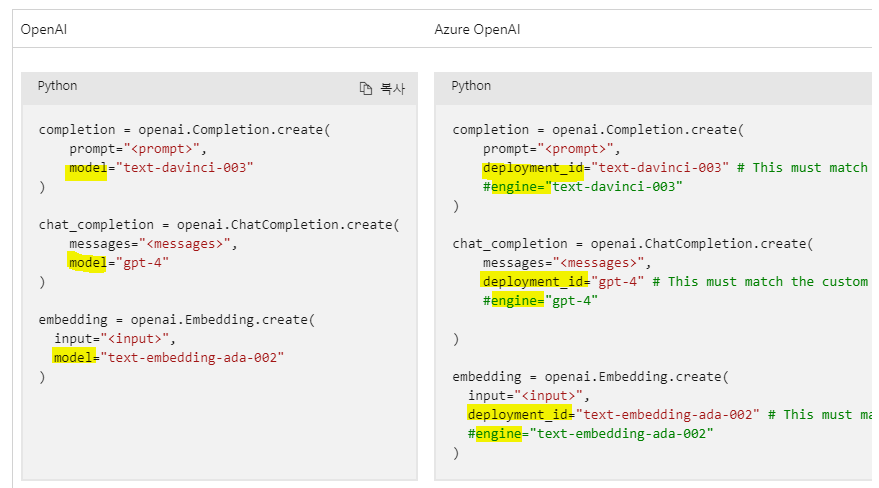Click "text-davinci-003" string in OpenAI code
Screen dimensions: 879x488
[184, 168]
